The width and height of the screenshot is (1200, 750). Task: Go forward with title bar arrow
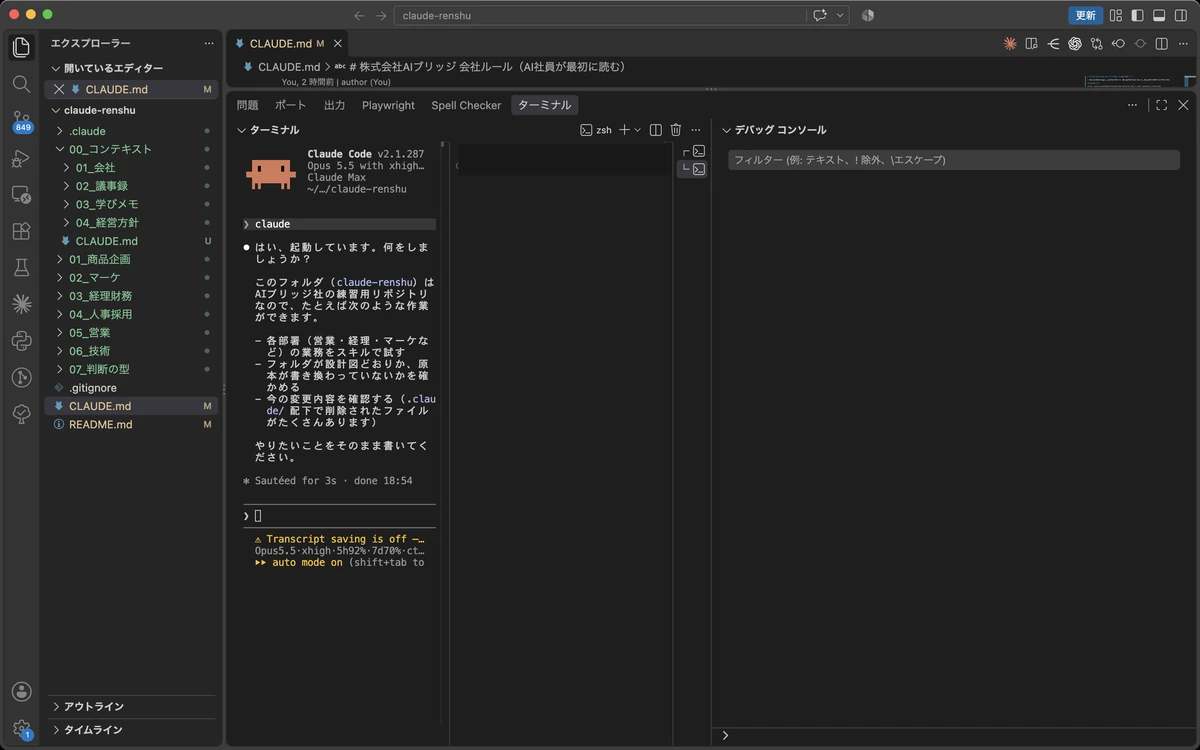[x=381, y=15]
